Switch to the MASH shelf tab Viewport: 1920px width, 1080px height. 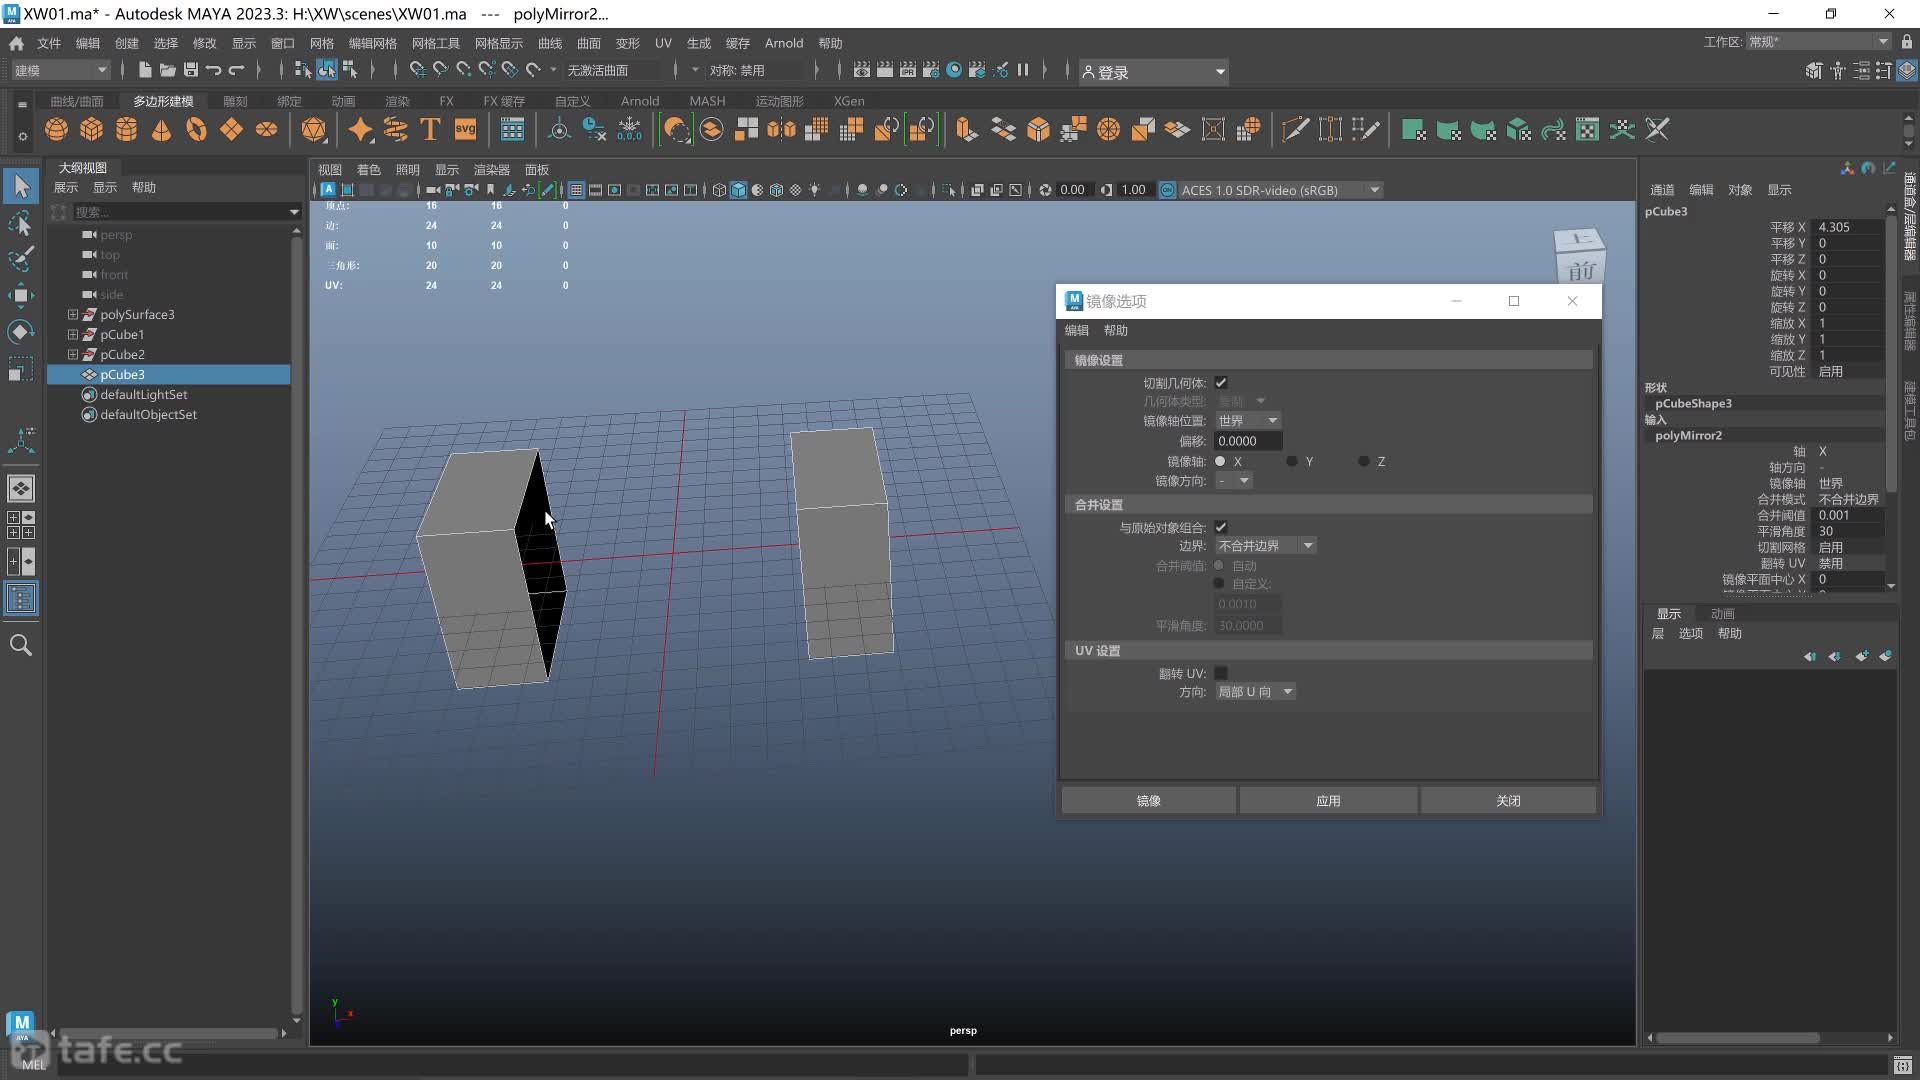(x=707, y=101)
